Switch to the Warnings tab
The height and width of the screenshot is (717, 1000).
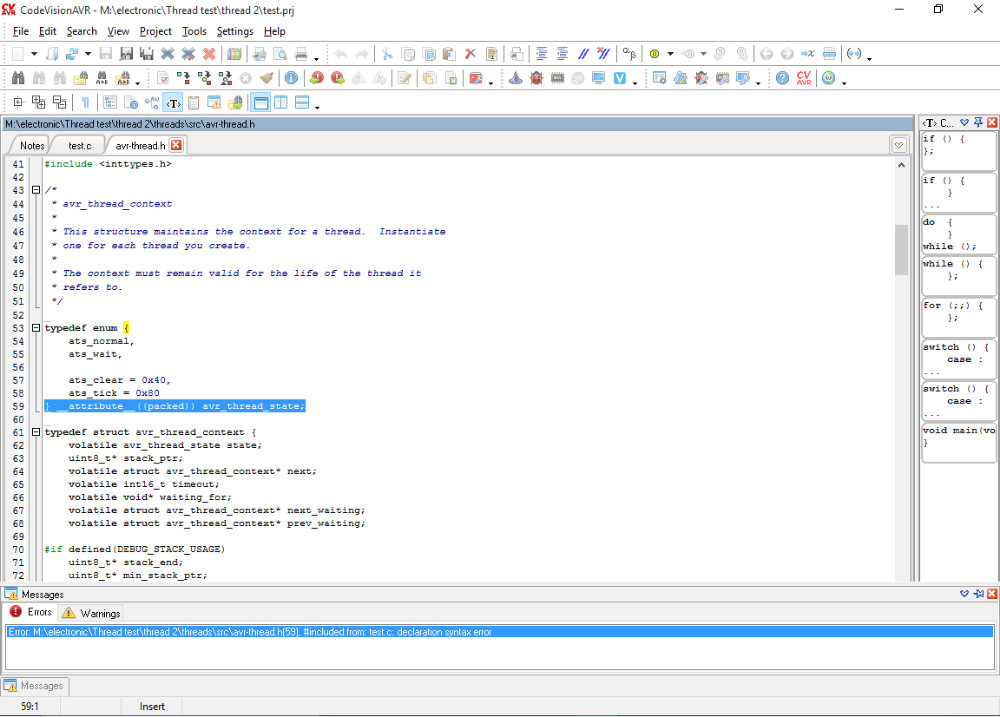91,613
